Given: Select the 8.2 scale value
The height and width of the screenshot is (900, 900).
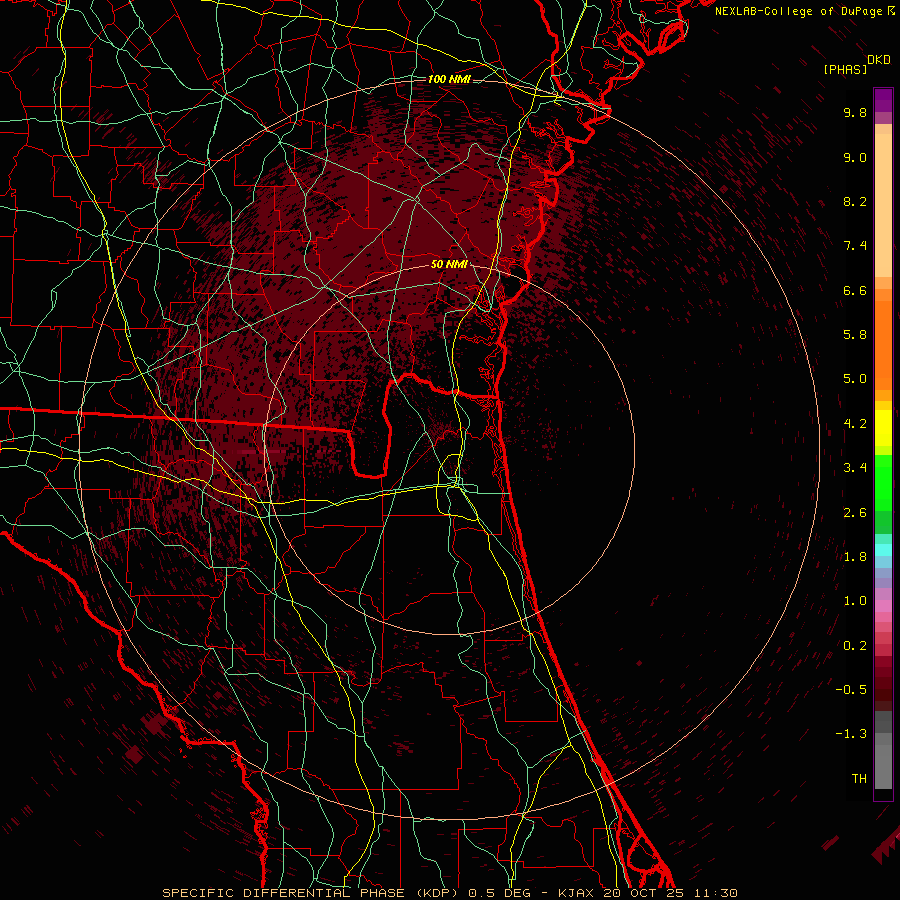Looking at the screenshot, I should 855,201.
